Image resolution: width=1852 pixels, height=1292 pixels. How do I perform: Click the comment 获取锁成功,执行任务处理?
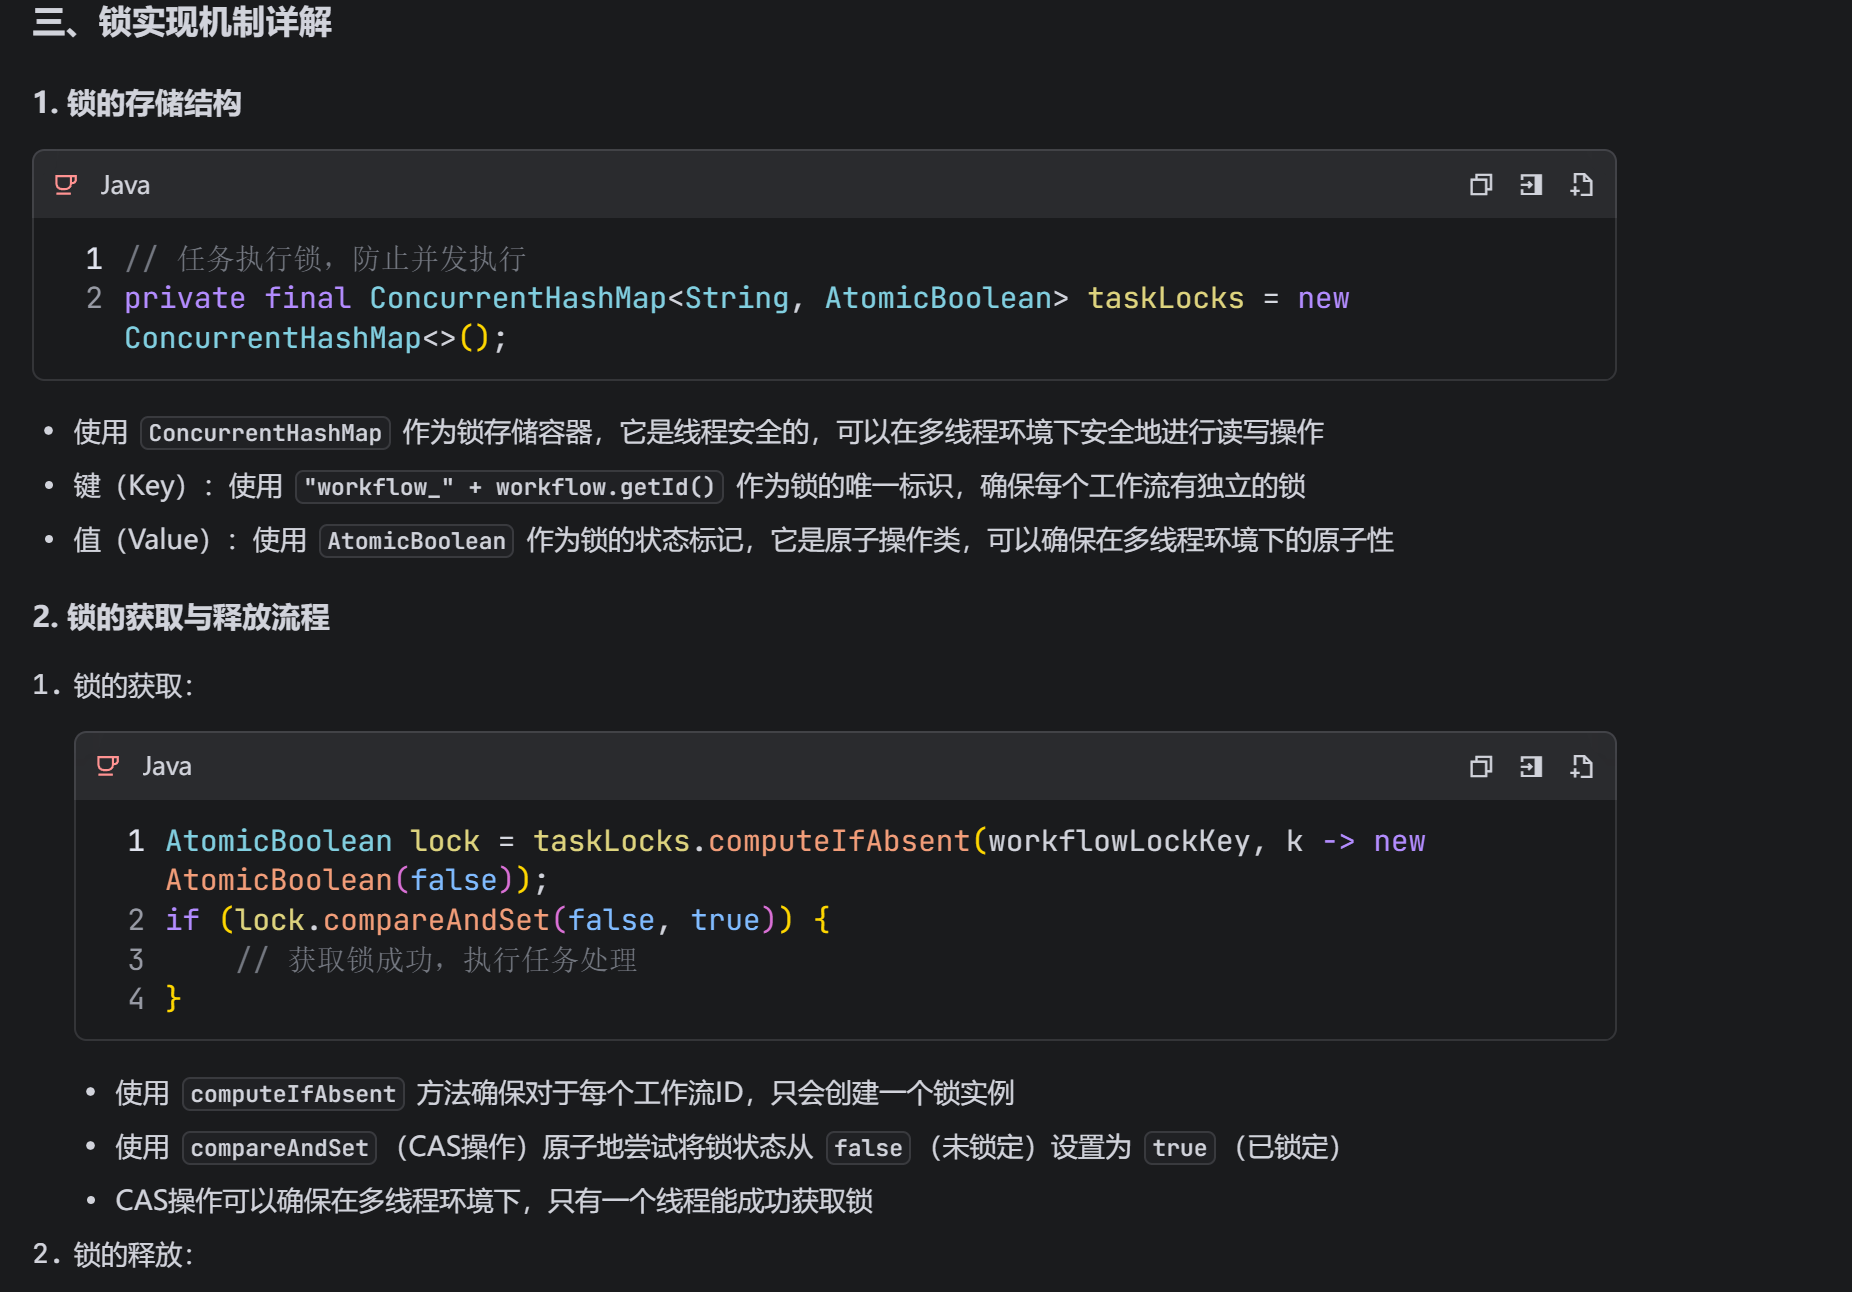(x=436, y=960)
